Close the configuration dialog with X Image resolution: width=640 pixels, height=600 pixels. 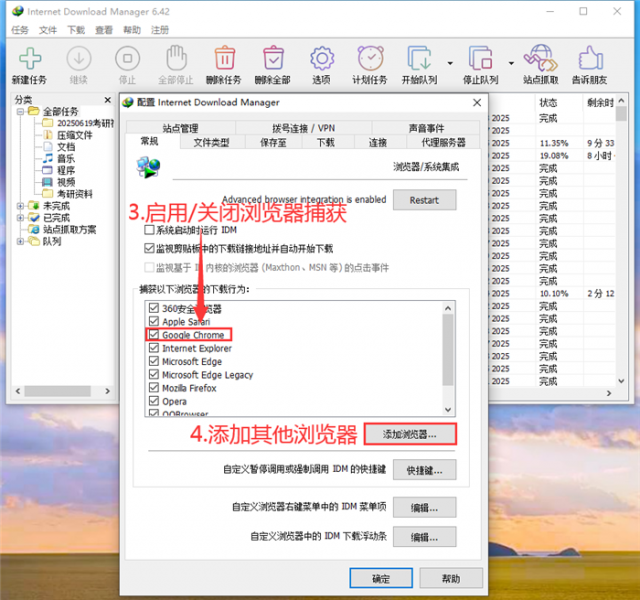pyautogui.click(x=477, y=102)
